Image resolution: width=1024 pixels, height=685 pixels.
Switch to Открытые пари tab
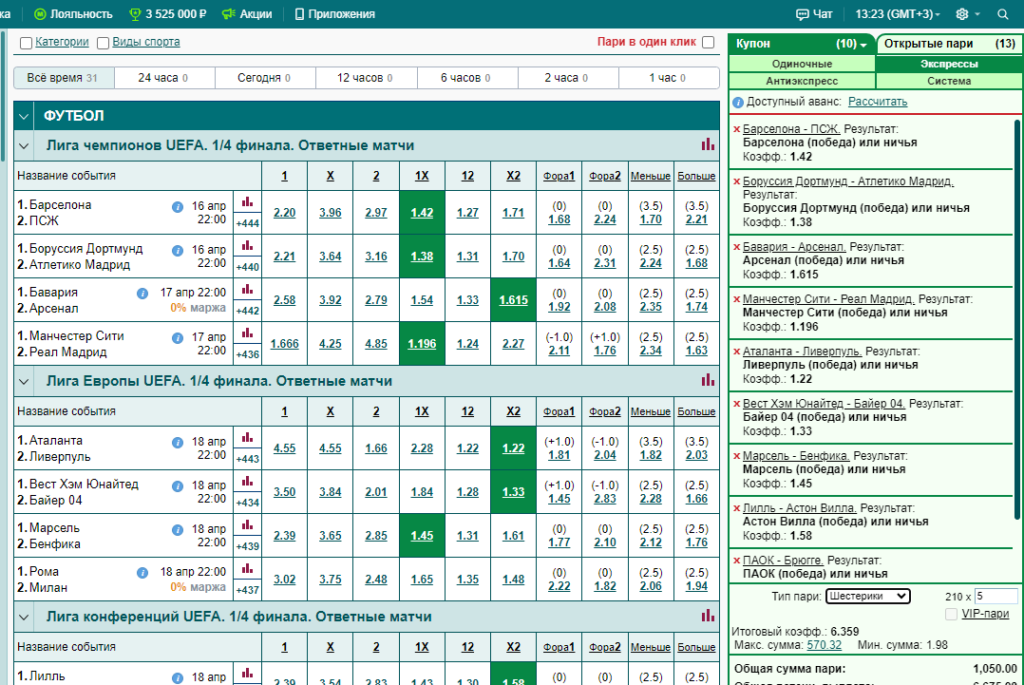[x=949, y=44]
